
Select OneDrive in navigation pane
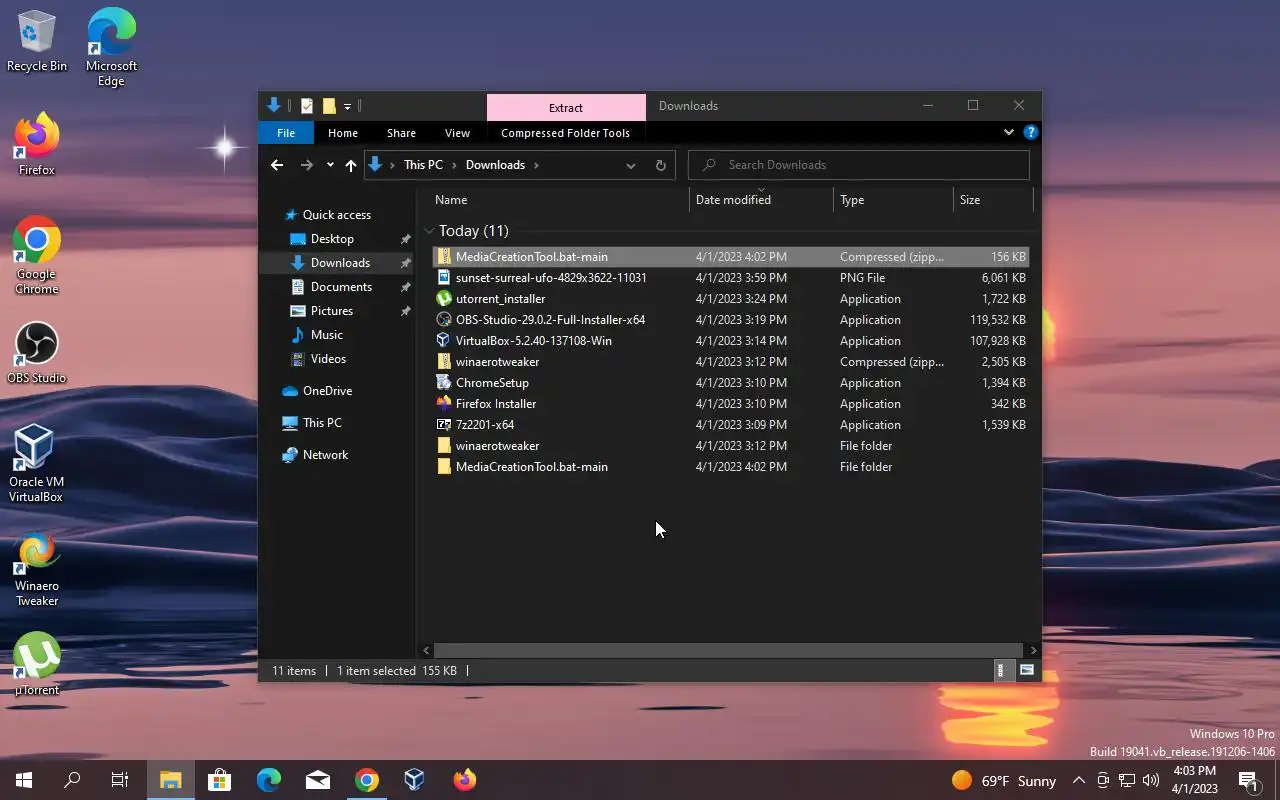tap(327, 391)
